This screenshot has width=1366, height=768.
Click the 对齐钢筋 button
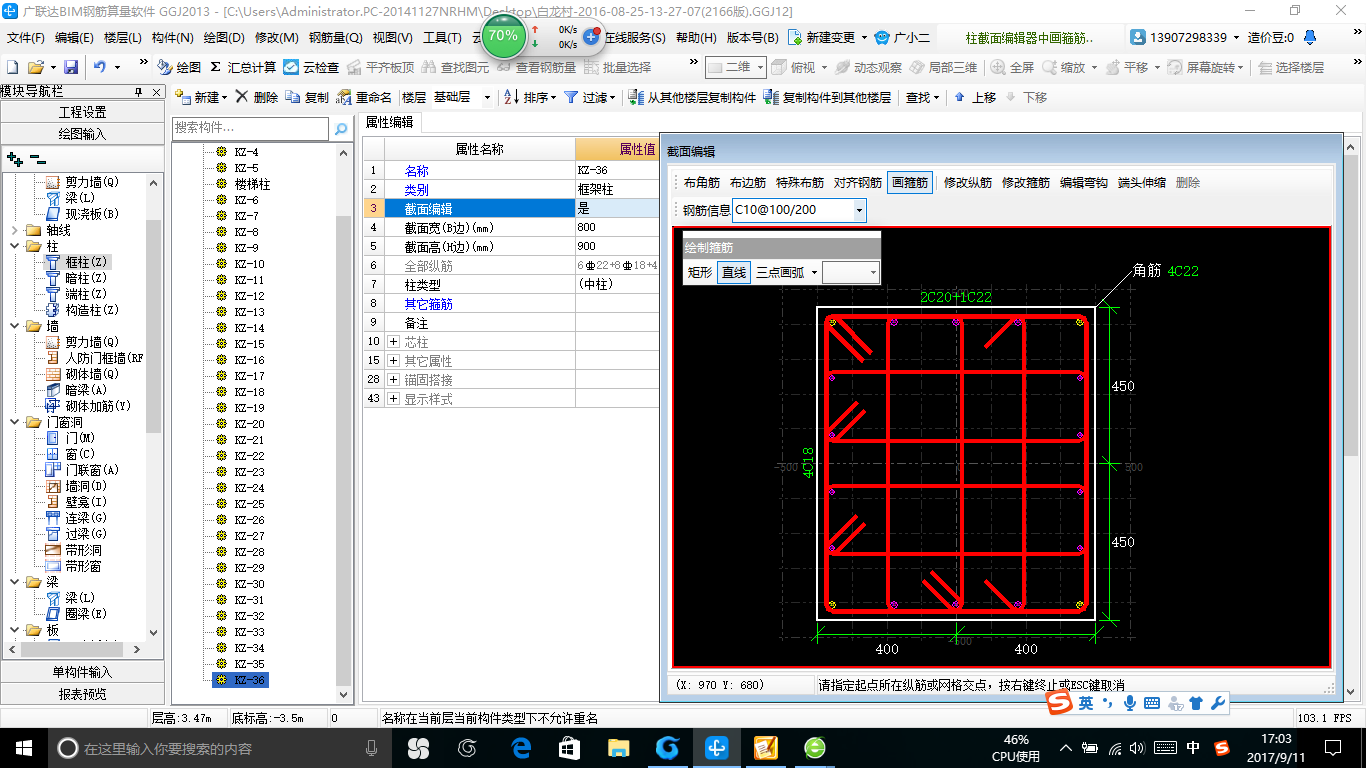858,183
